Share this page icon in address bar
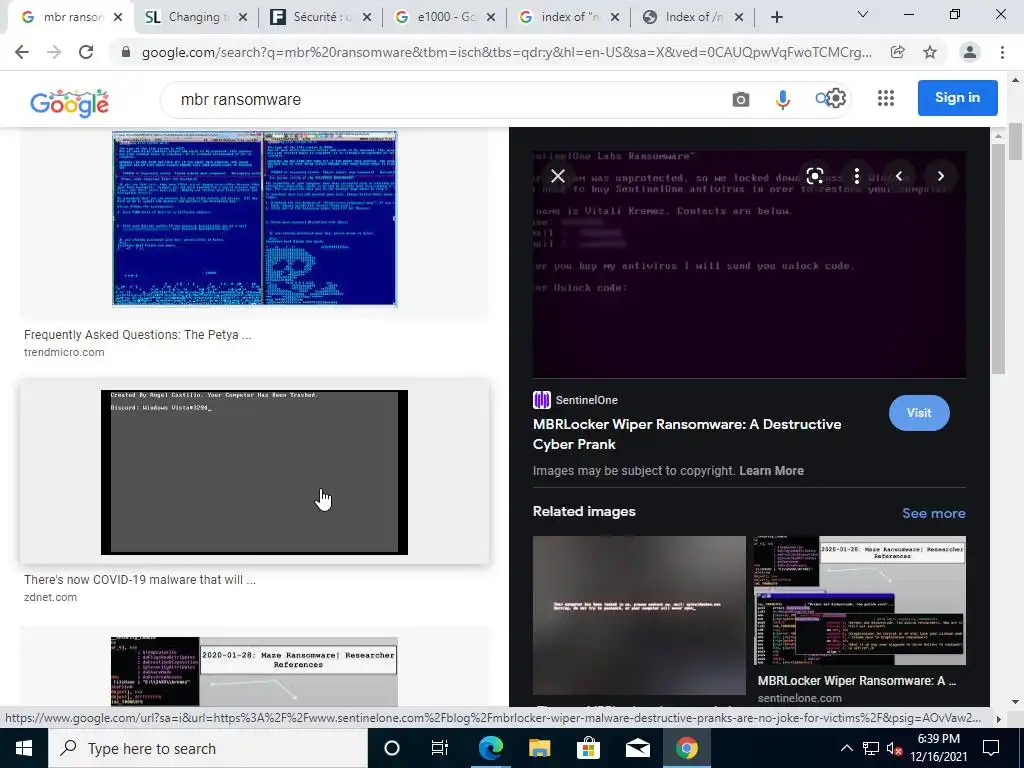The width and height of the screenshot is (1024, 768). [898, 52]
